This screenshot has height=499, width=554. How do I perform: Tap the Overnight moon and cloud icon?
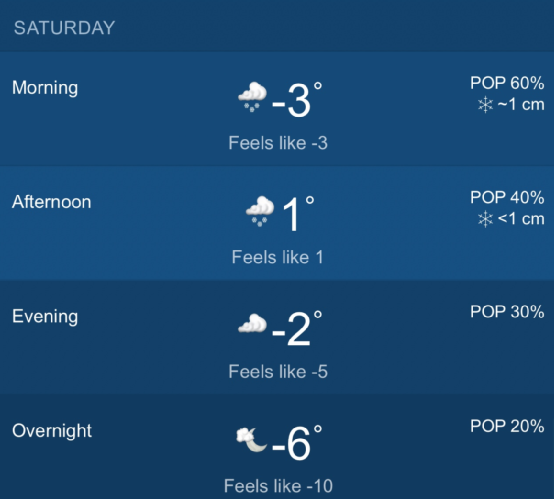pos(251,439)
